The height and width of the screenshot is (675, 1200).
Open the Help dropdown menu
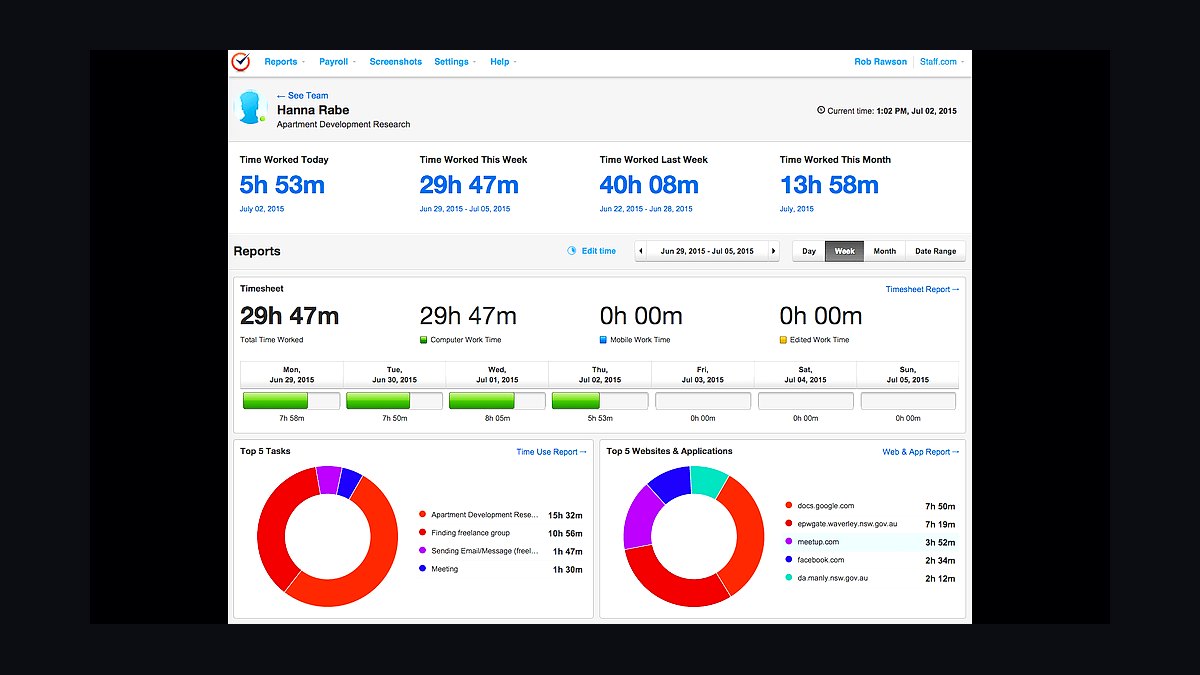[x=503, y=62]
